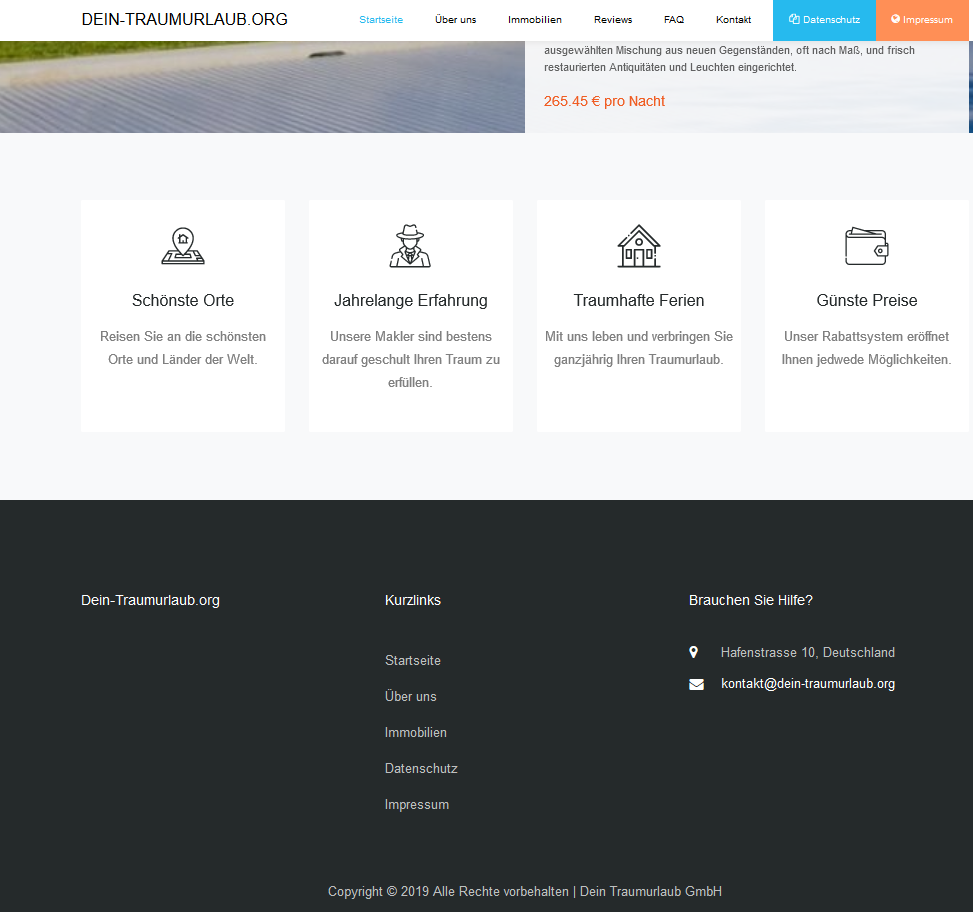Click the map pin icon above Schönste Orte
The width and height of the screenshot is (973, 912).
click(183, 246)
